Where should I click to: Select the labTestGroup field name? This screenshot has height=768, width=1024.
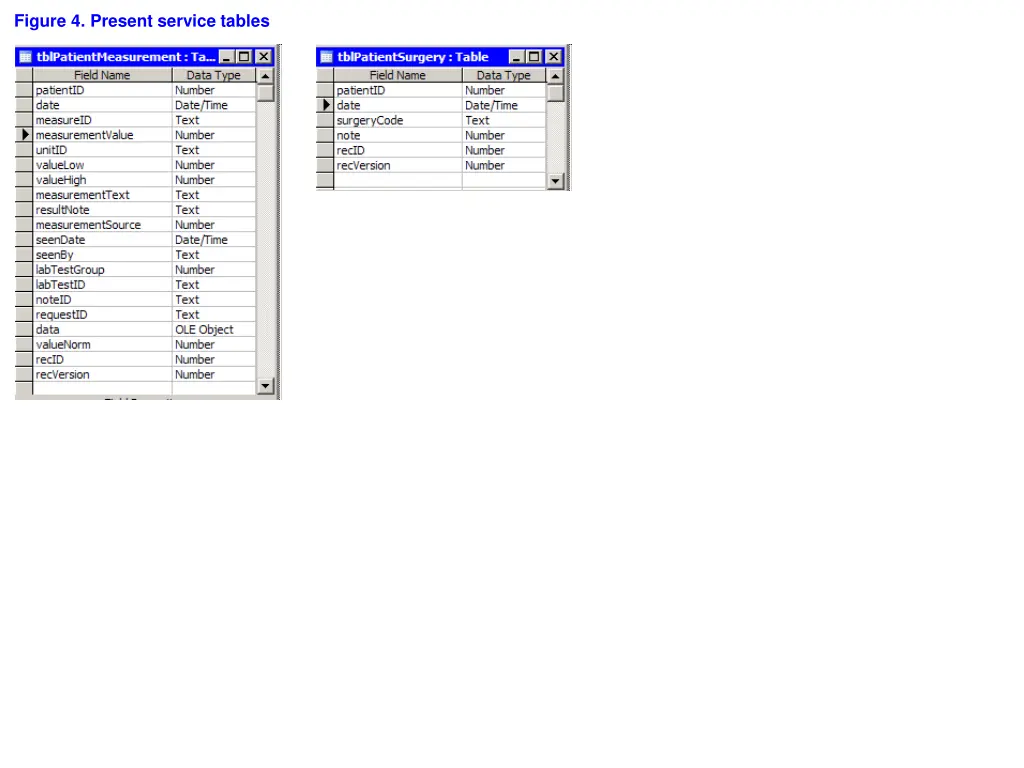pos(102,270)
